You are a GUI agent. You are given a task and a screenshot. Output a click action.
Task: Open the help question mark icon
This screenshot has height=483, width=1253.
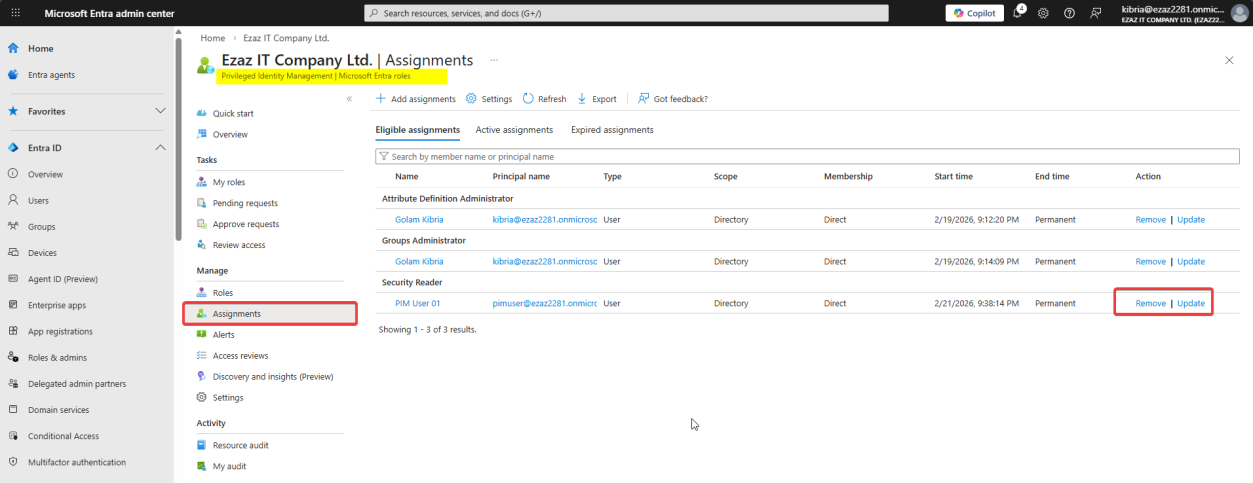click(x=1069, y=13)
